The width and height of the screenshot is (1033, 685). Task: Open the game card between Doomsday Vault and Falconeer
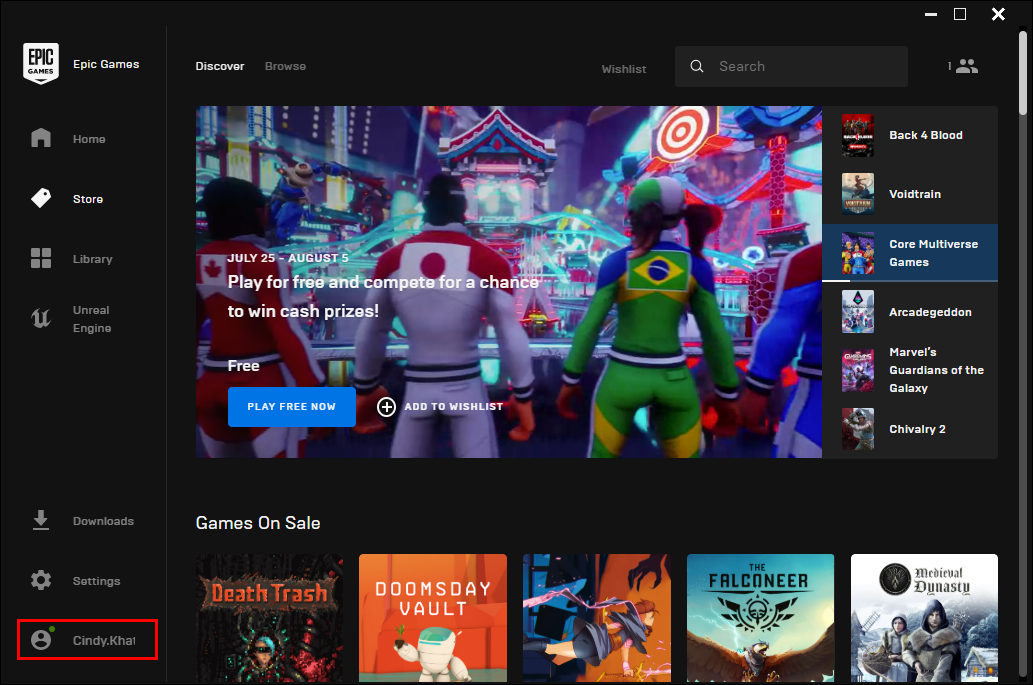pos(597,618)
